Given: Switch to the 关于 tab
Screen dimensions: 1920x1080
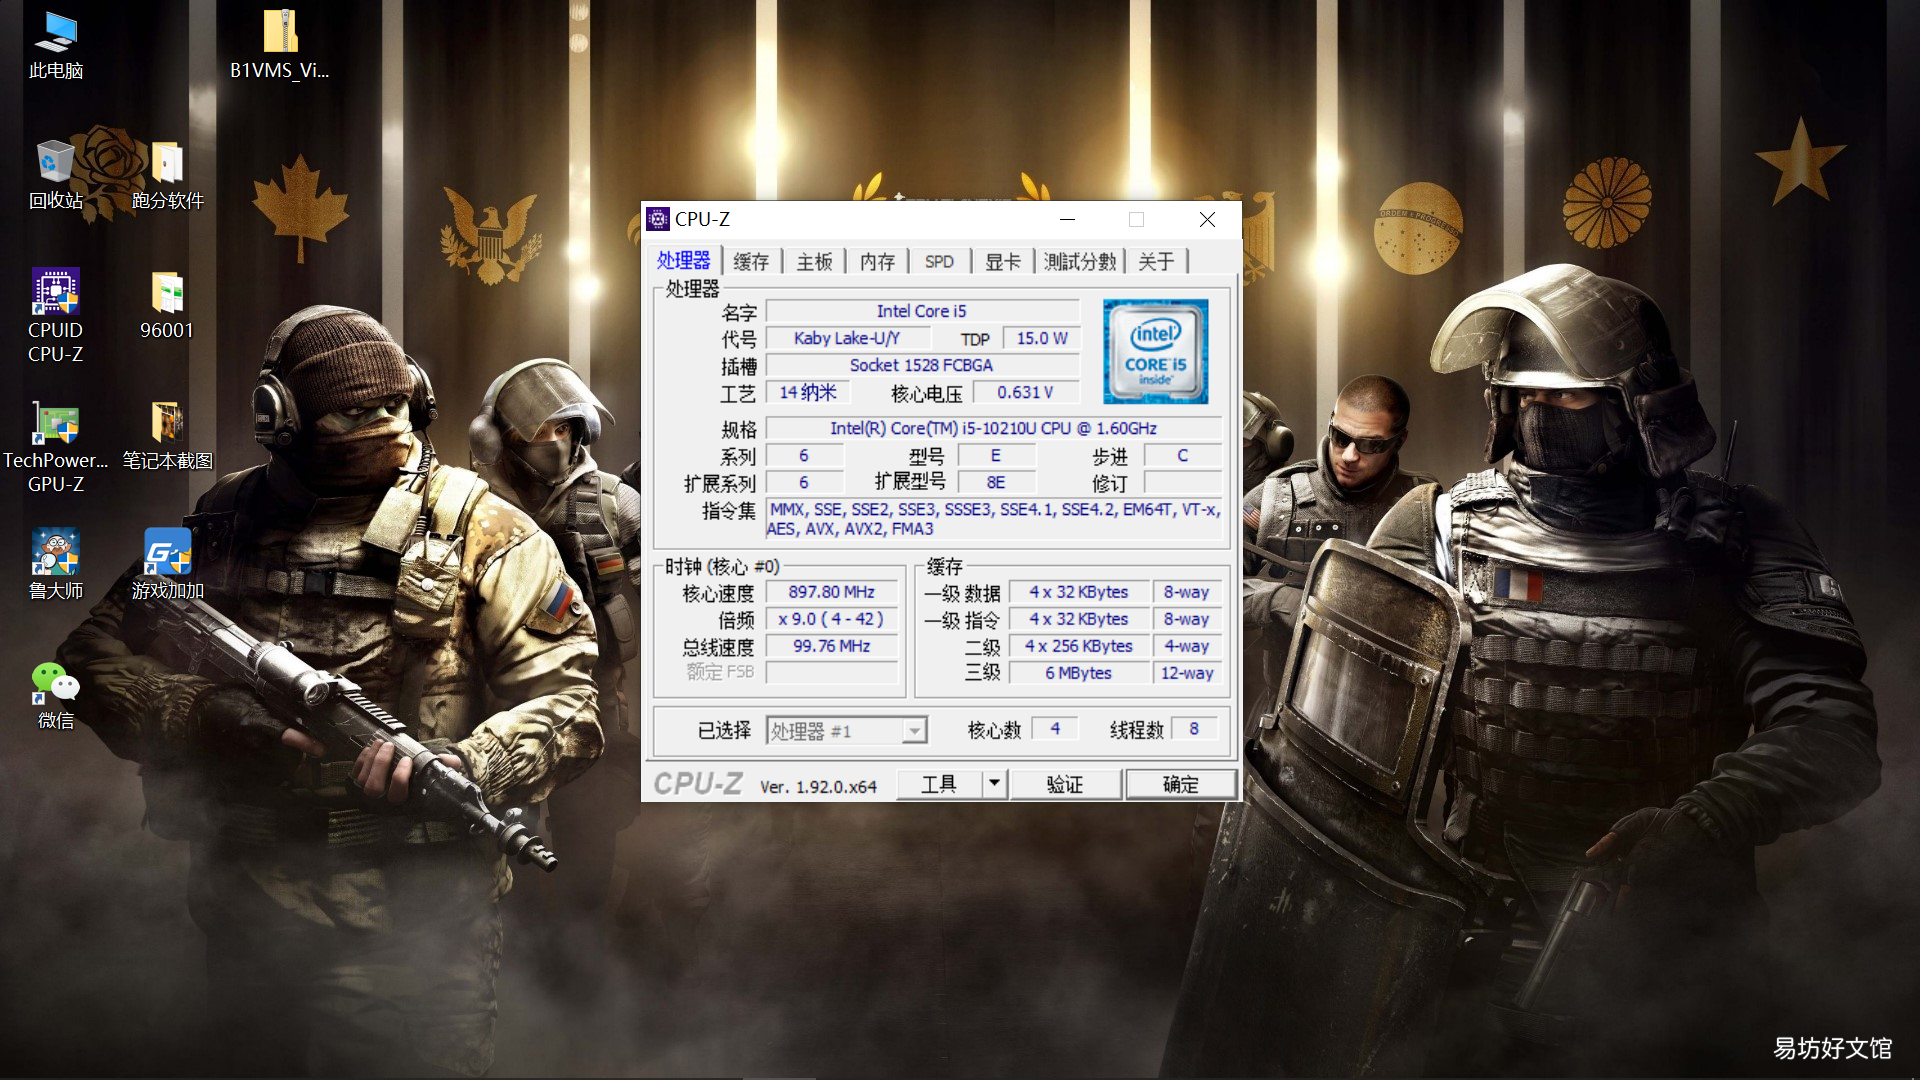Looking at the screenshot, I should point(1156,262).
